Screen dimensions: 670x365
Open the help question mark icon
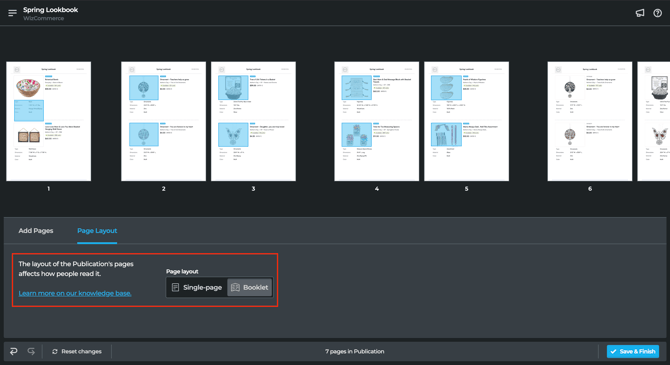point(658,13)
